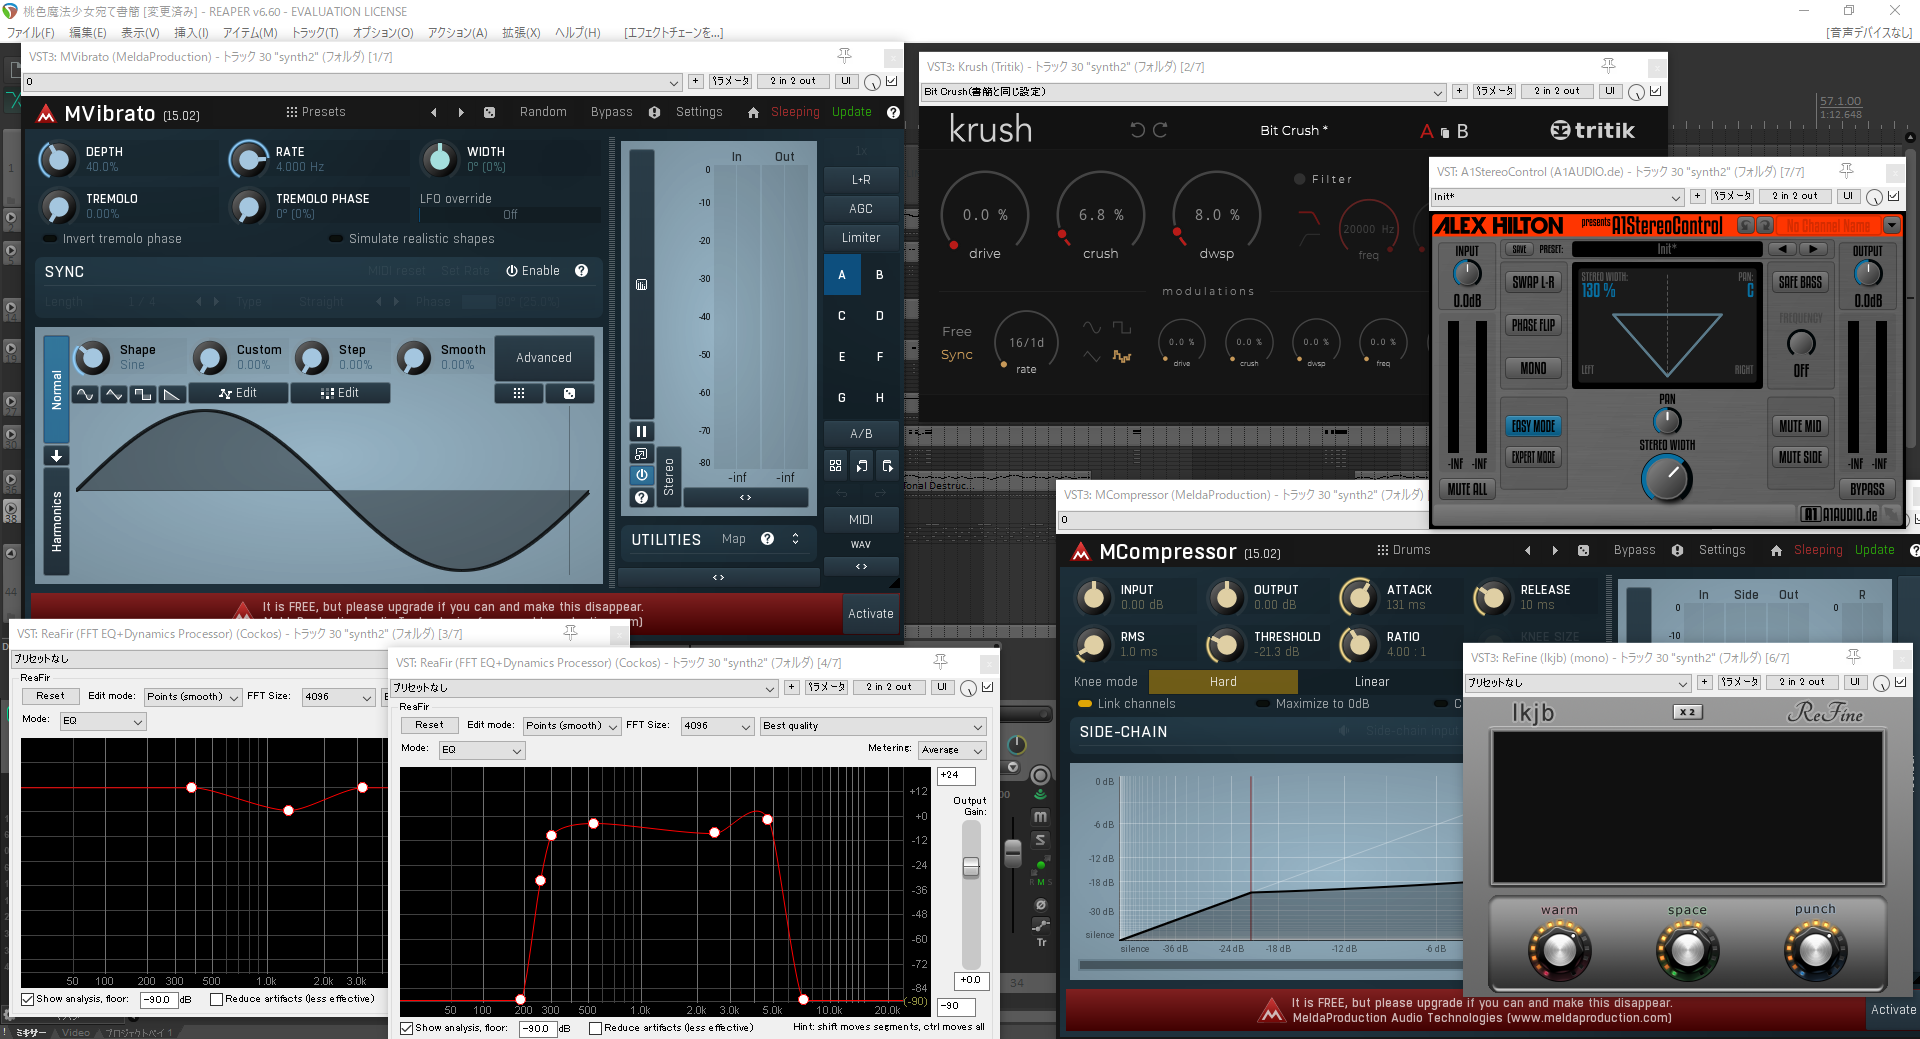Select the sine wave shape button in MVibrato
Viewport: 1920px width, 1039px height.
point(85,394)
